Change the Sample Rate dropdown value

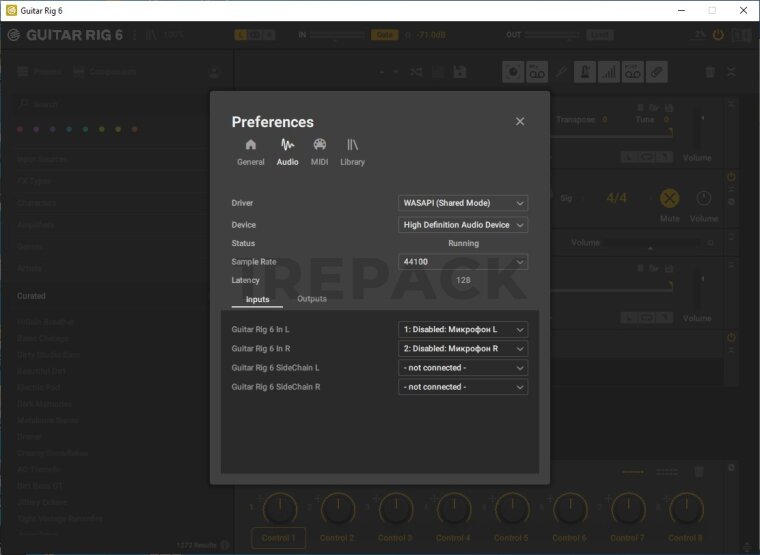pyautogui.click(x=462, y=262)
